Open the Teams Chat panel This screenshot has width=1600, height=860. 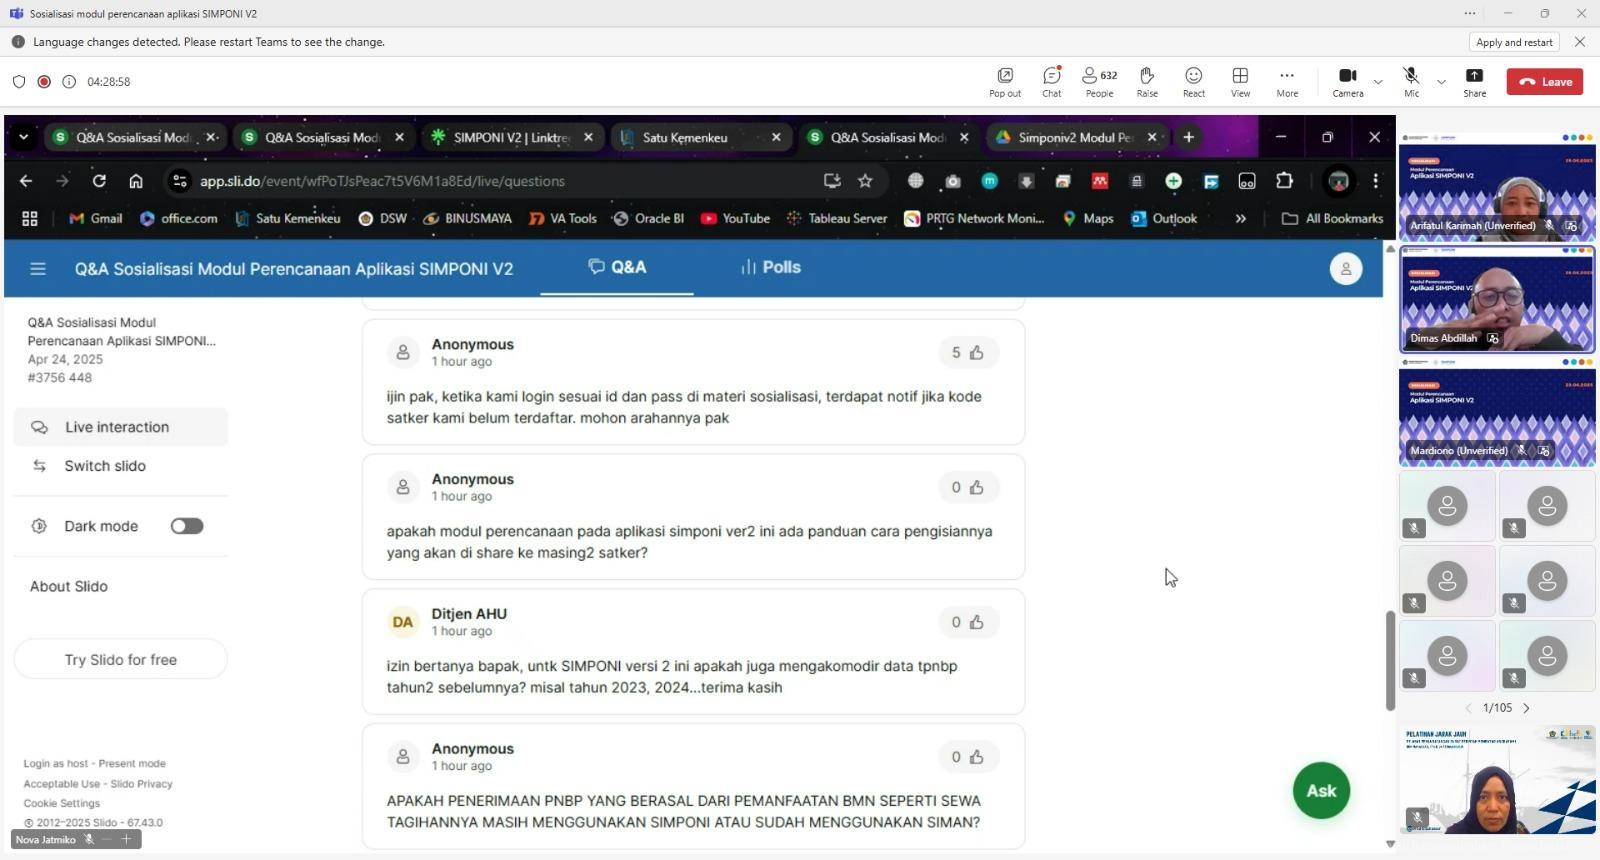click(1051, 81)
